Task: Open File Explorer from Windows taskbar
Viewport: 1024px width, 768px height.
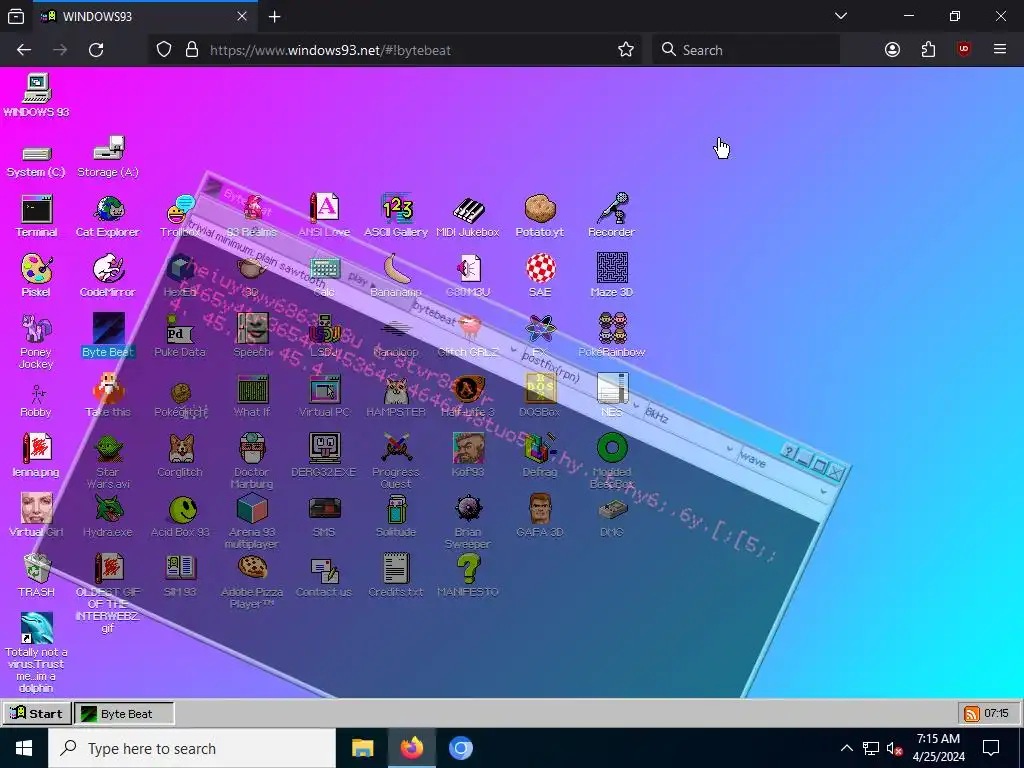Action: click(362, 748)
